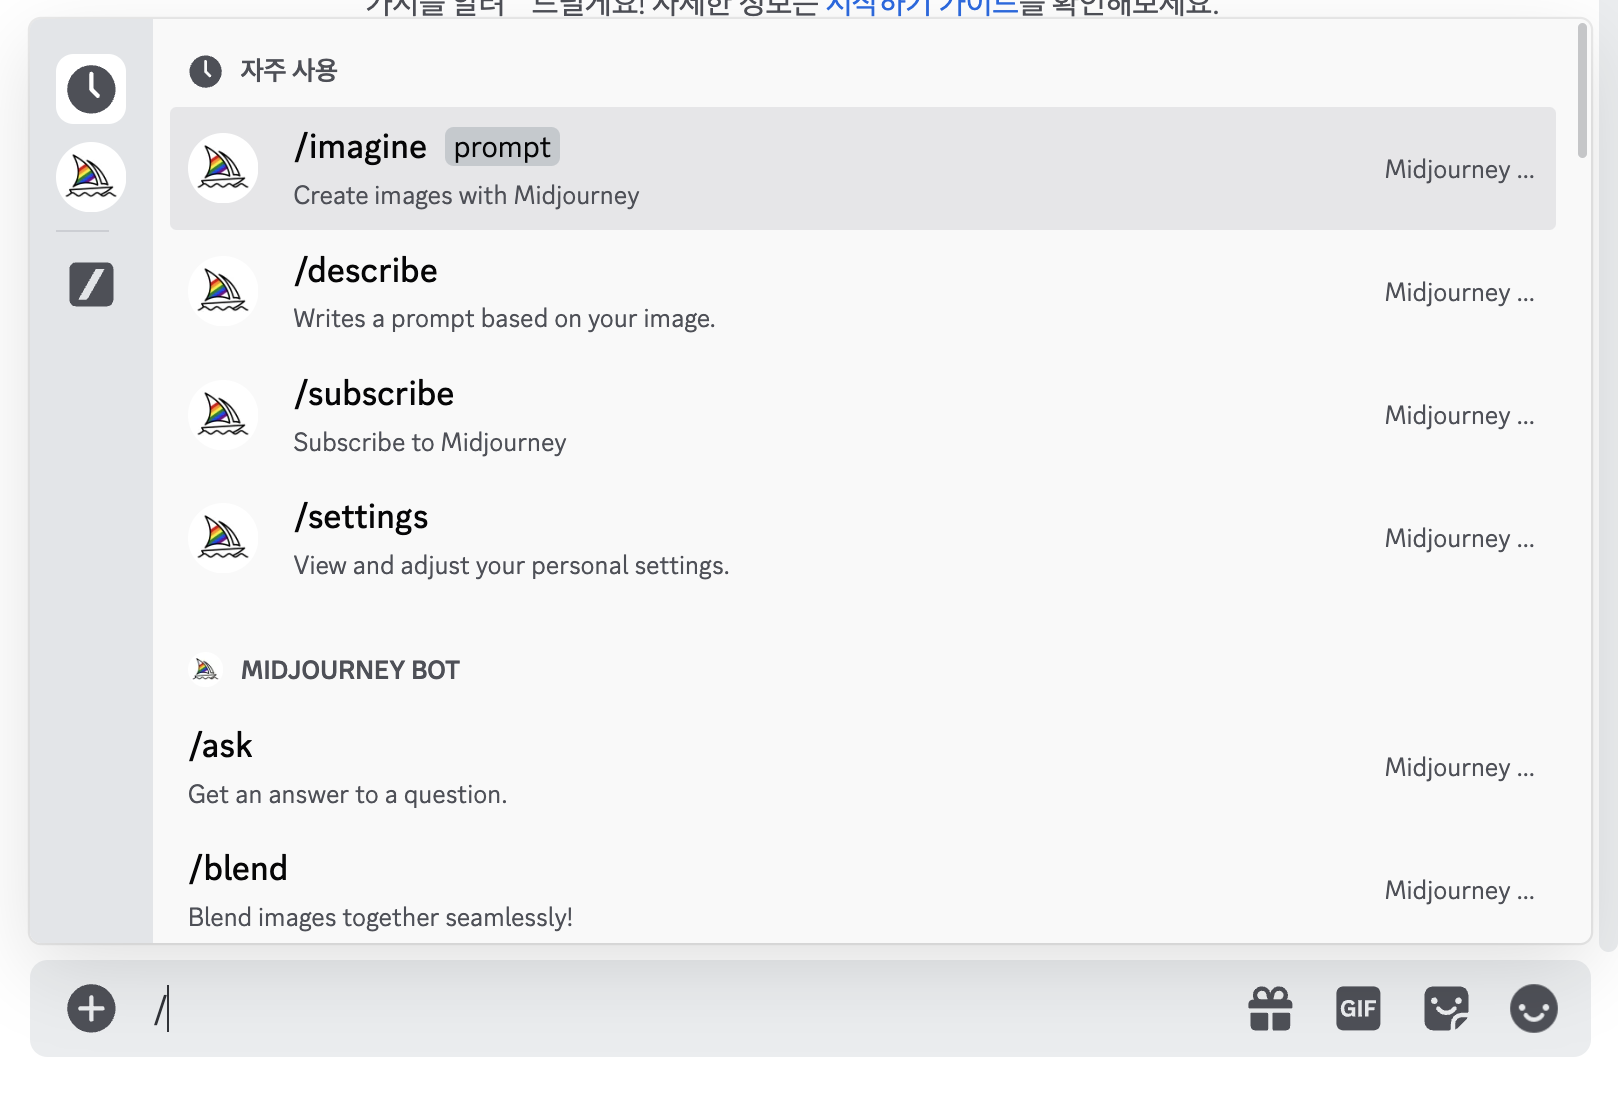Screen dimensions: 1618x1104
Task: Select the Midjourney Bot sidebar icon
Action: tap(91, 178)
